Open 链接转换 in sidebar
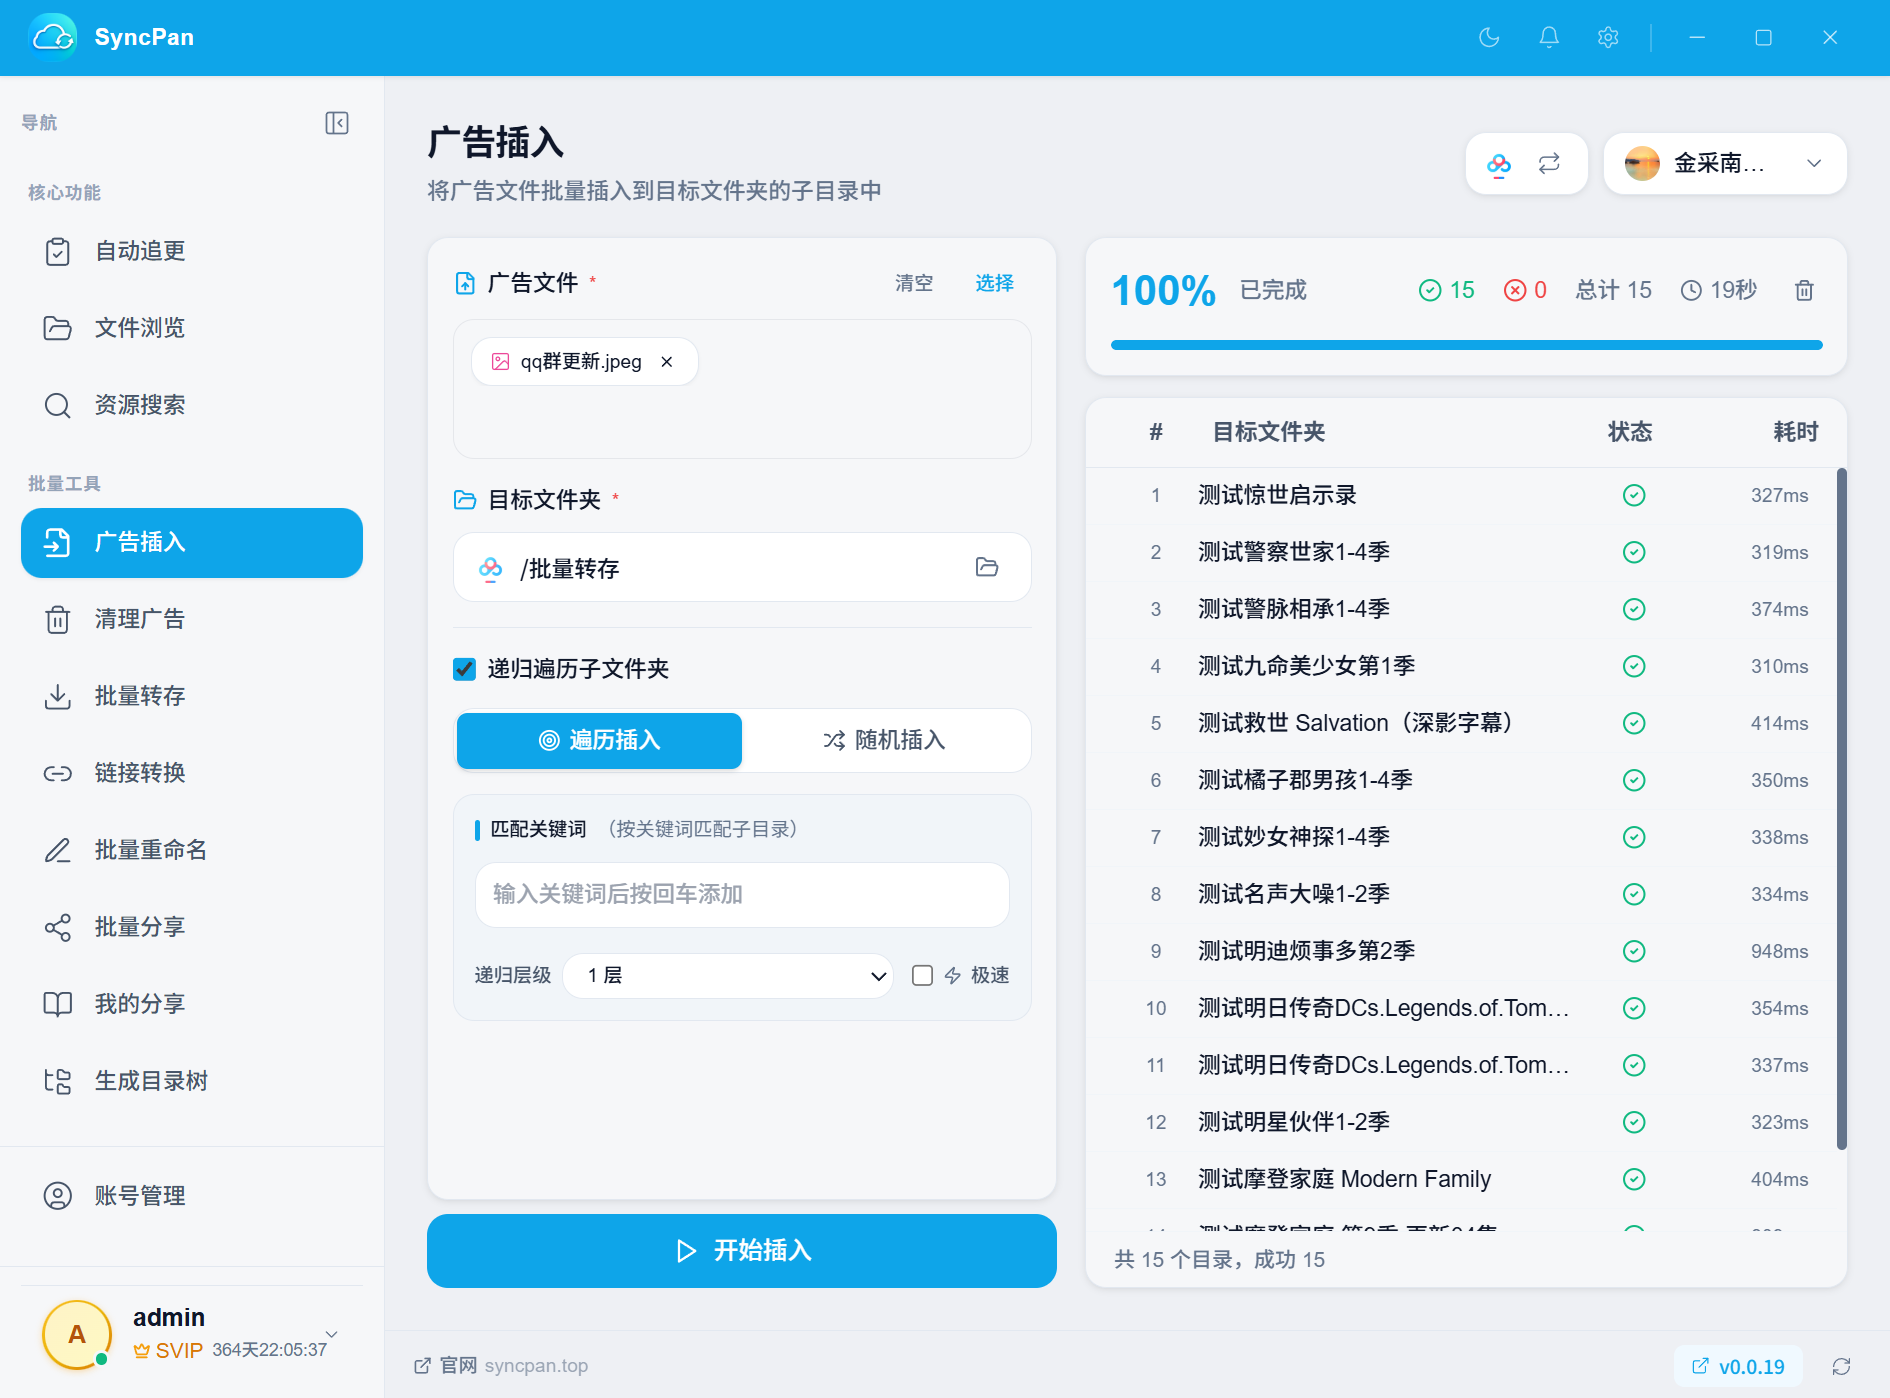This screenshot has width=1890, height=1398. [x=192, y=773]
